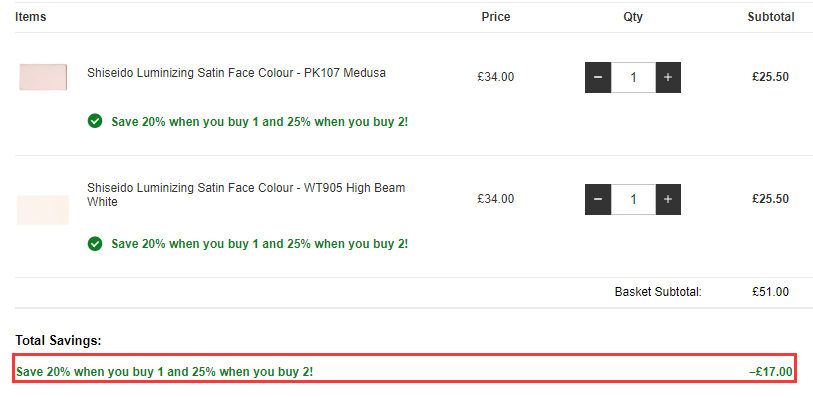Open the WT905 High Beam White thumbnail
Image resolution: width=813 pixels, height=398 pixels.
click(43, 210)
